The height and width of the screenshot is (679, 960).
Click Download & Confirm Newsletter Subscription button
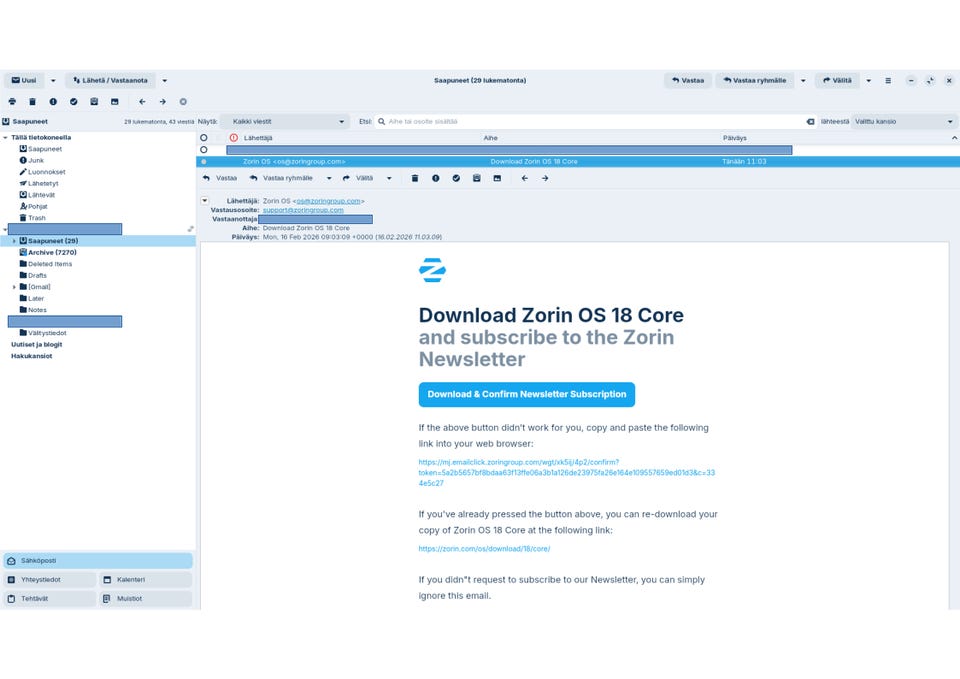coord(527,394)
